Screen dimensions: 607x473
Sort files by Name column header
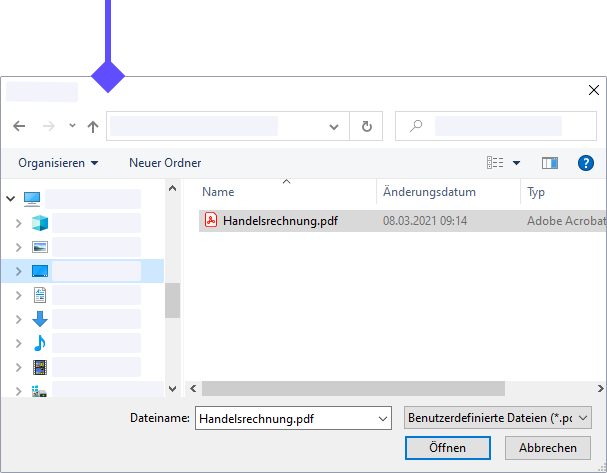[x=218, y=192]
